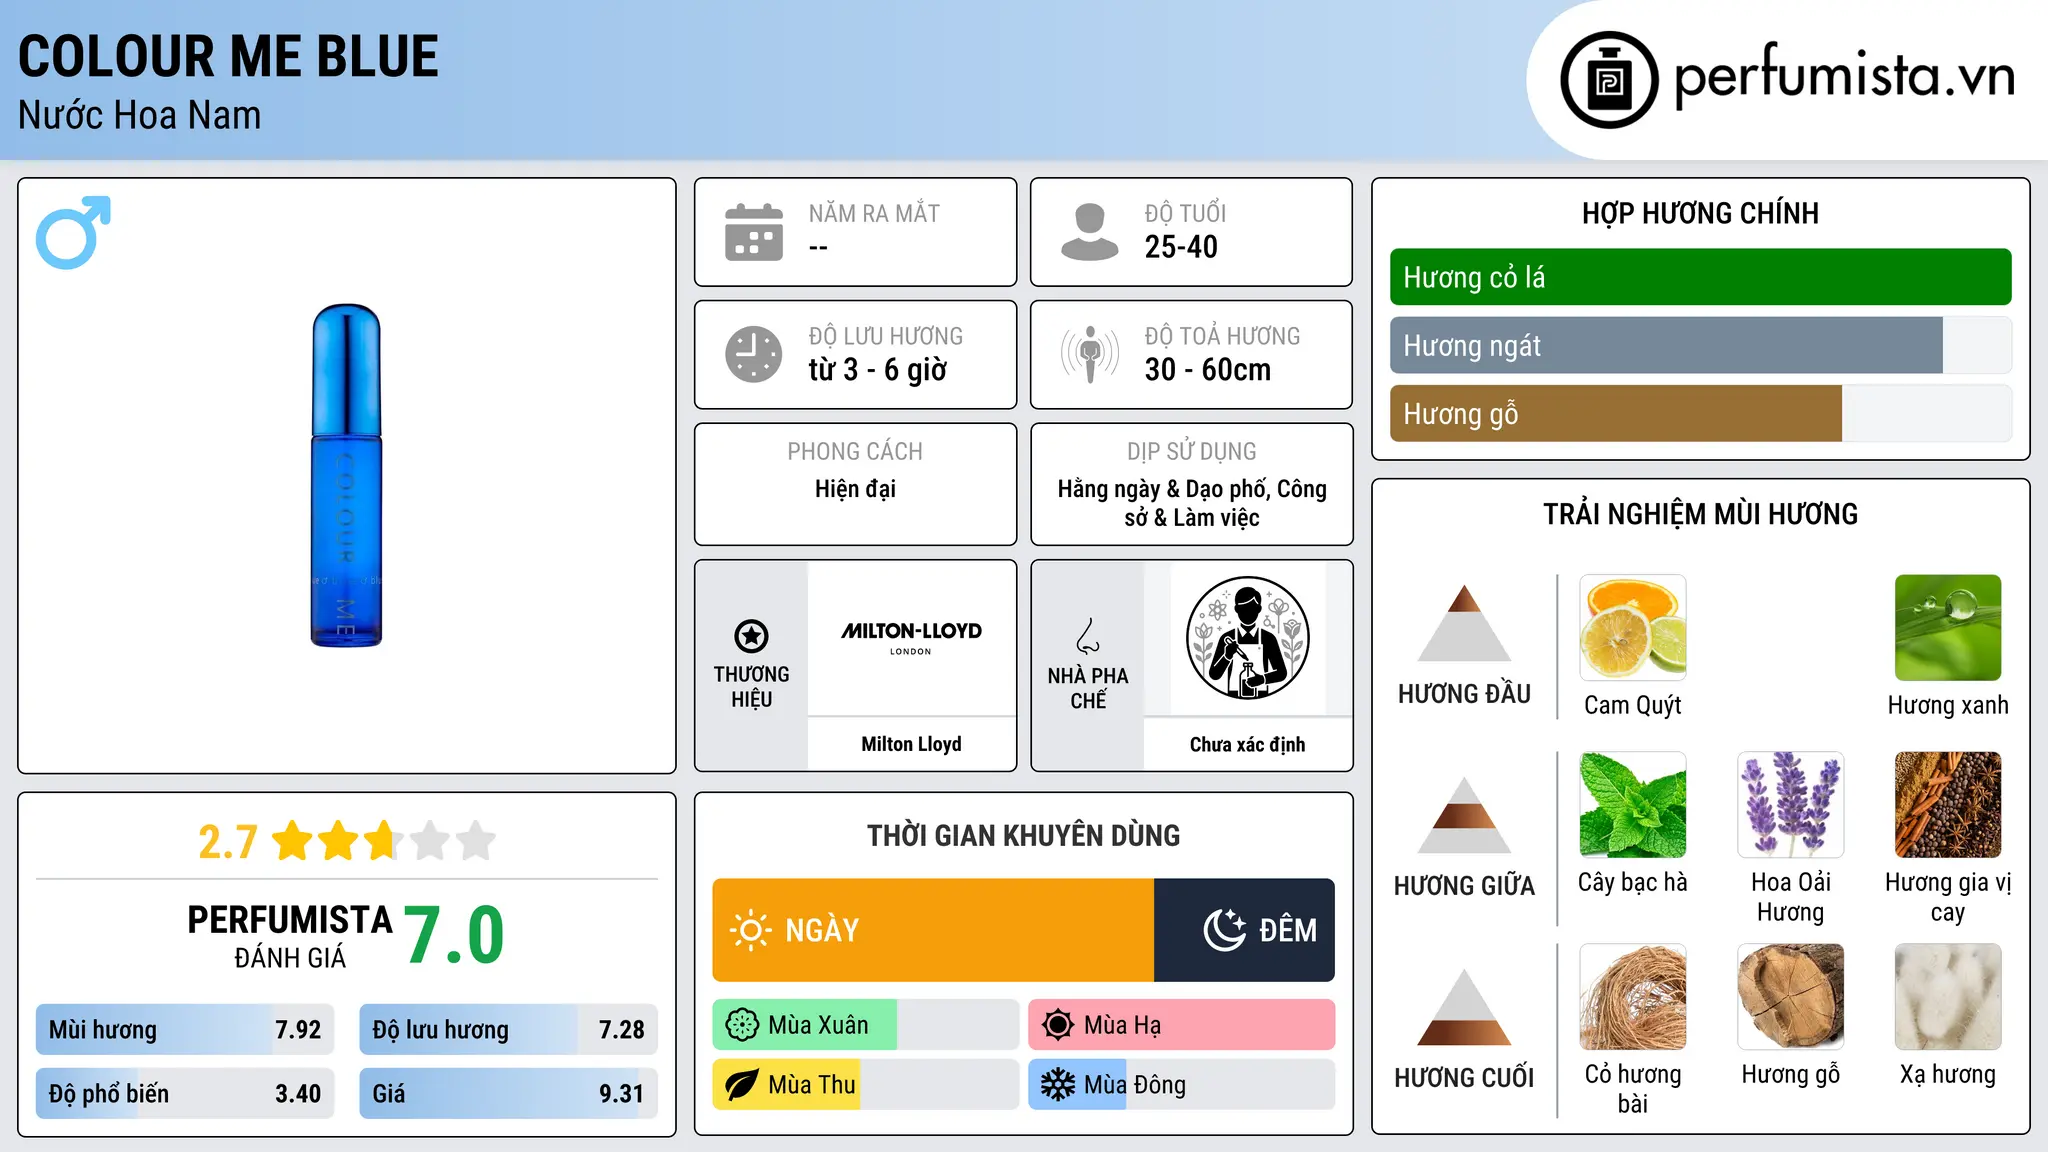The height and width of the screenshot is (1152, 2048).
Task: Open the Cam Quýt citrus note image
Action: 1633,628
